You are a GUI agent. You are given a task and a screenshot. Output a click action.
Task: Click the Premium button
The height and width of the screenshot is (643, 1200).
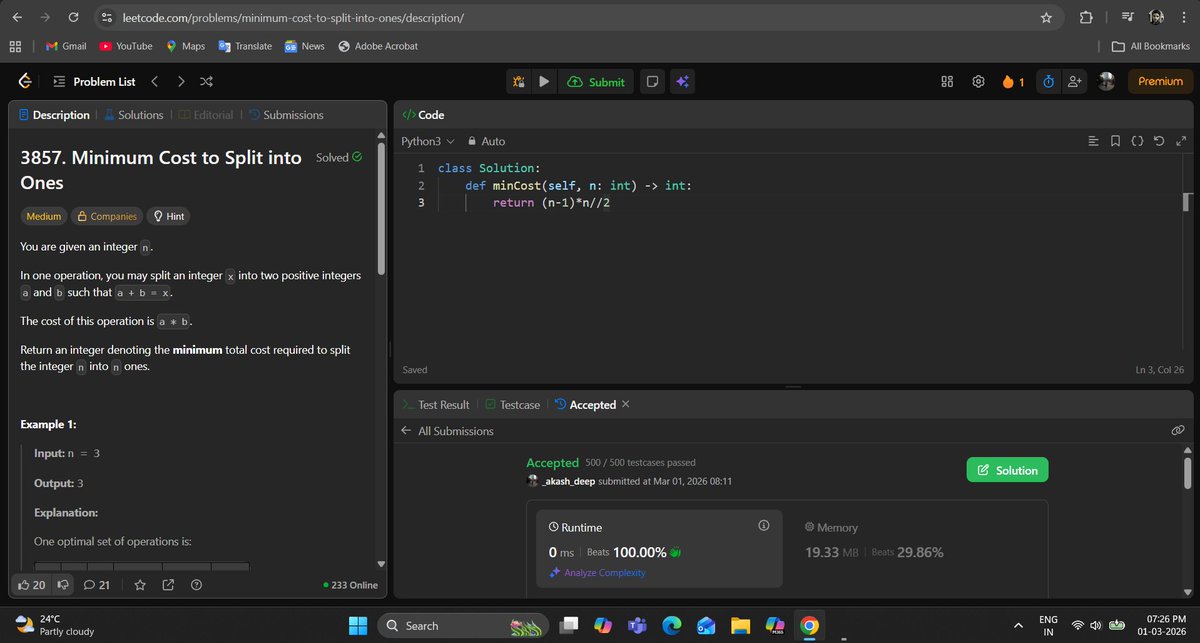[x=1160, y=82]
